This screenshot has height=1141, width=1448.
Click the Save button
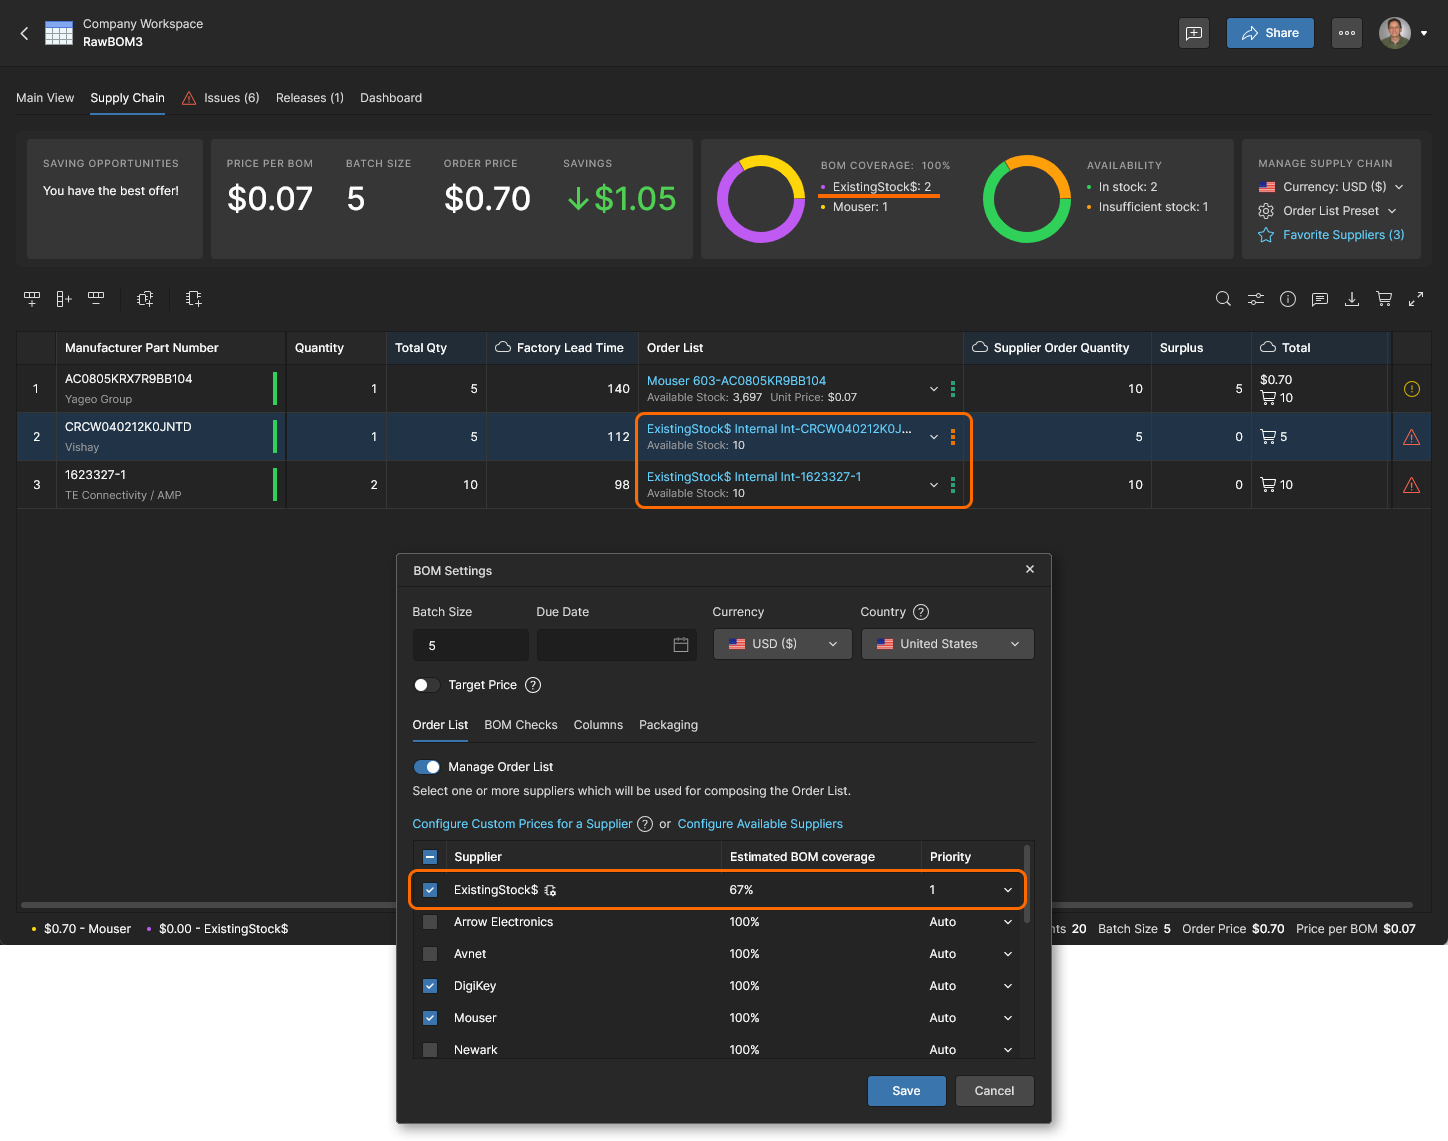click(906, 1091)
